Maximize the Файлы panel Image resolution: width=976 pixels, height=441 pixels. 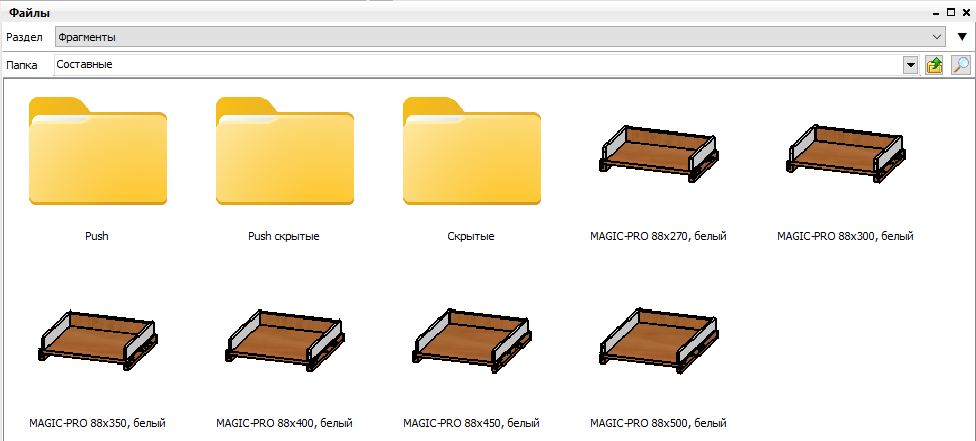coord(950,12)
